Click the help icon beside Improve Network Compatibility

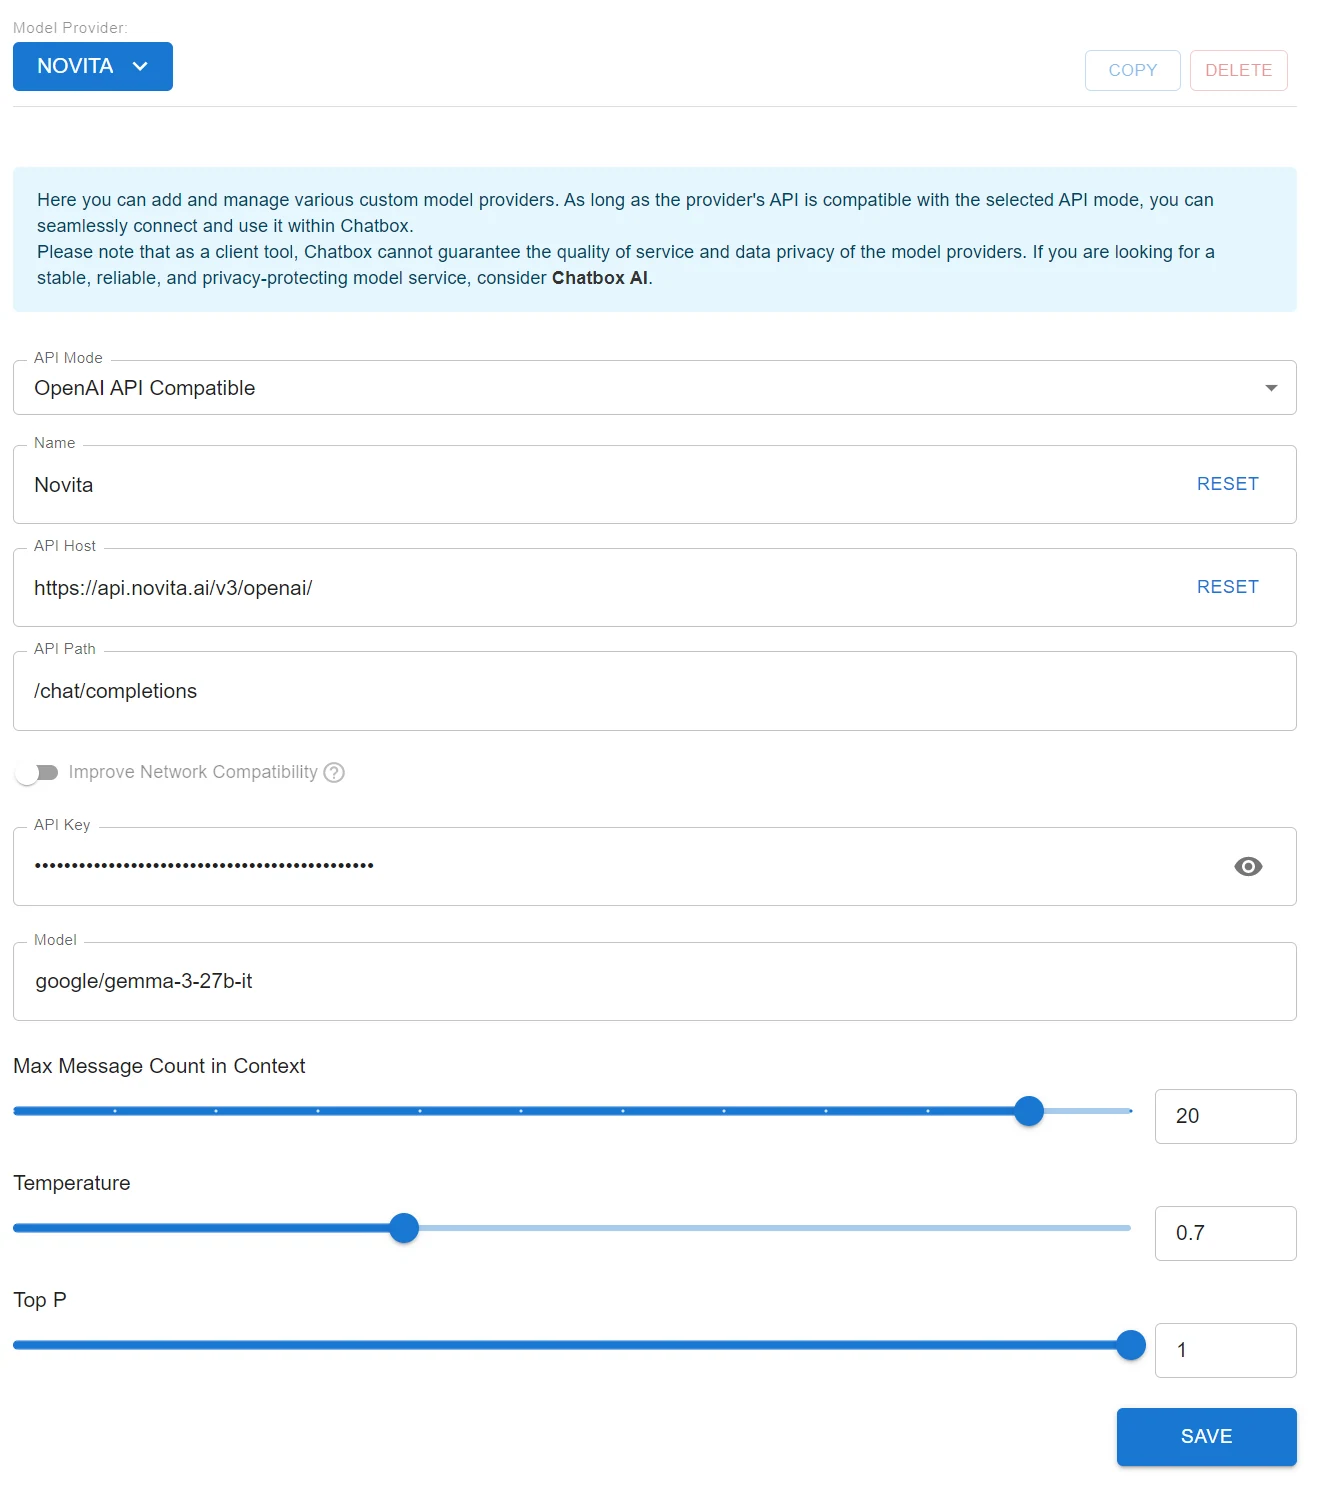click(335, 772)
